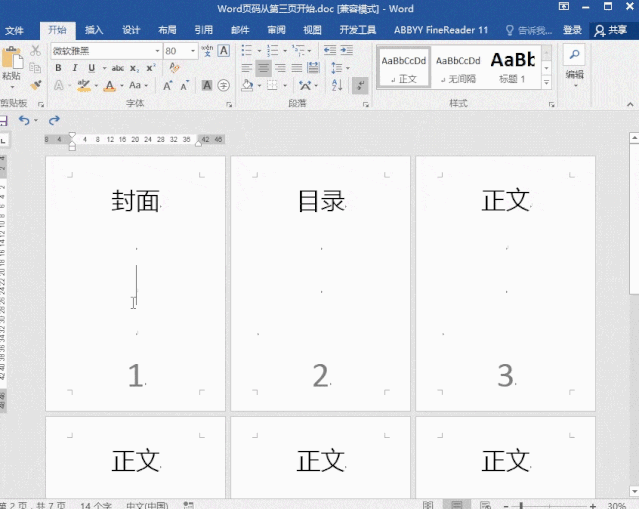Toggle Underline formatting
This screenshot has width=639, height=509.
coord(92,68)
